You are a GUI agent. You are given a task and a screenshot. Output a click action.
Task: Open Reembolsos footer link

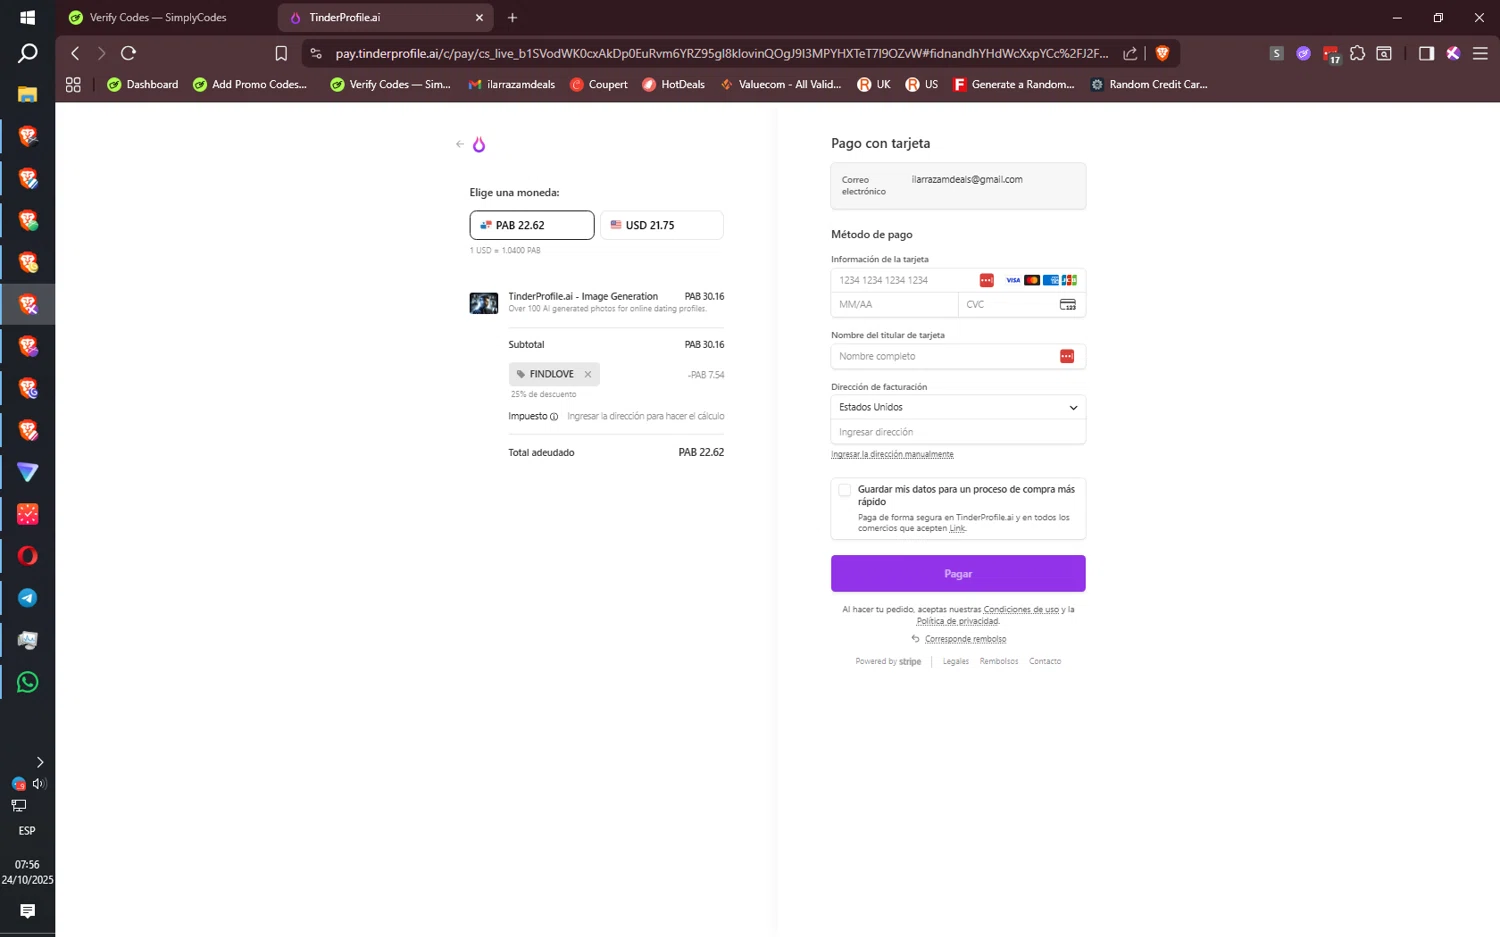click(x=999, y=662)
